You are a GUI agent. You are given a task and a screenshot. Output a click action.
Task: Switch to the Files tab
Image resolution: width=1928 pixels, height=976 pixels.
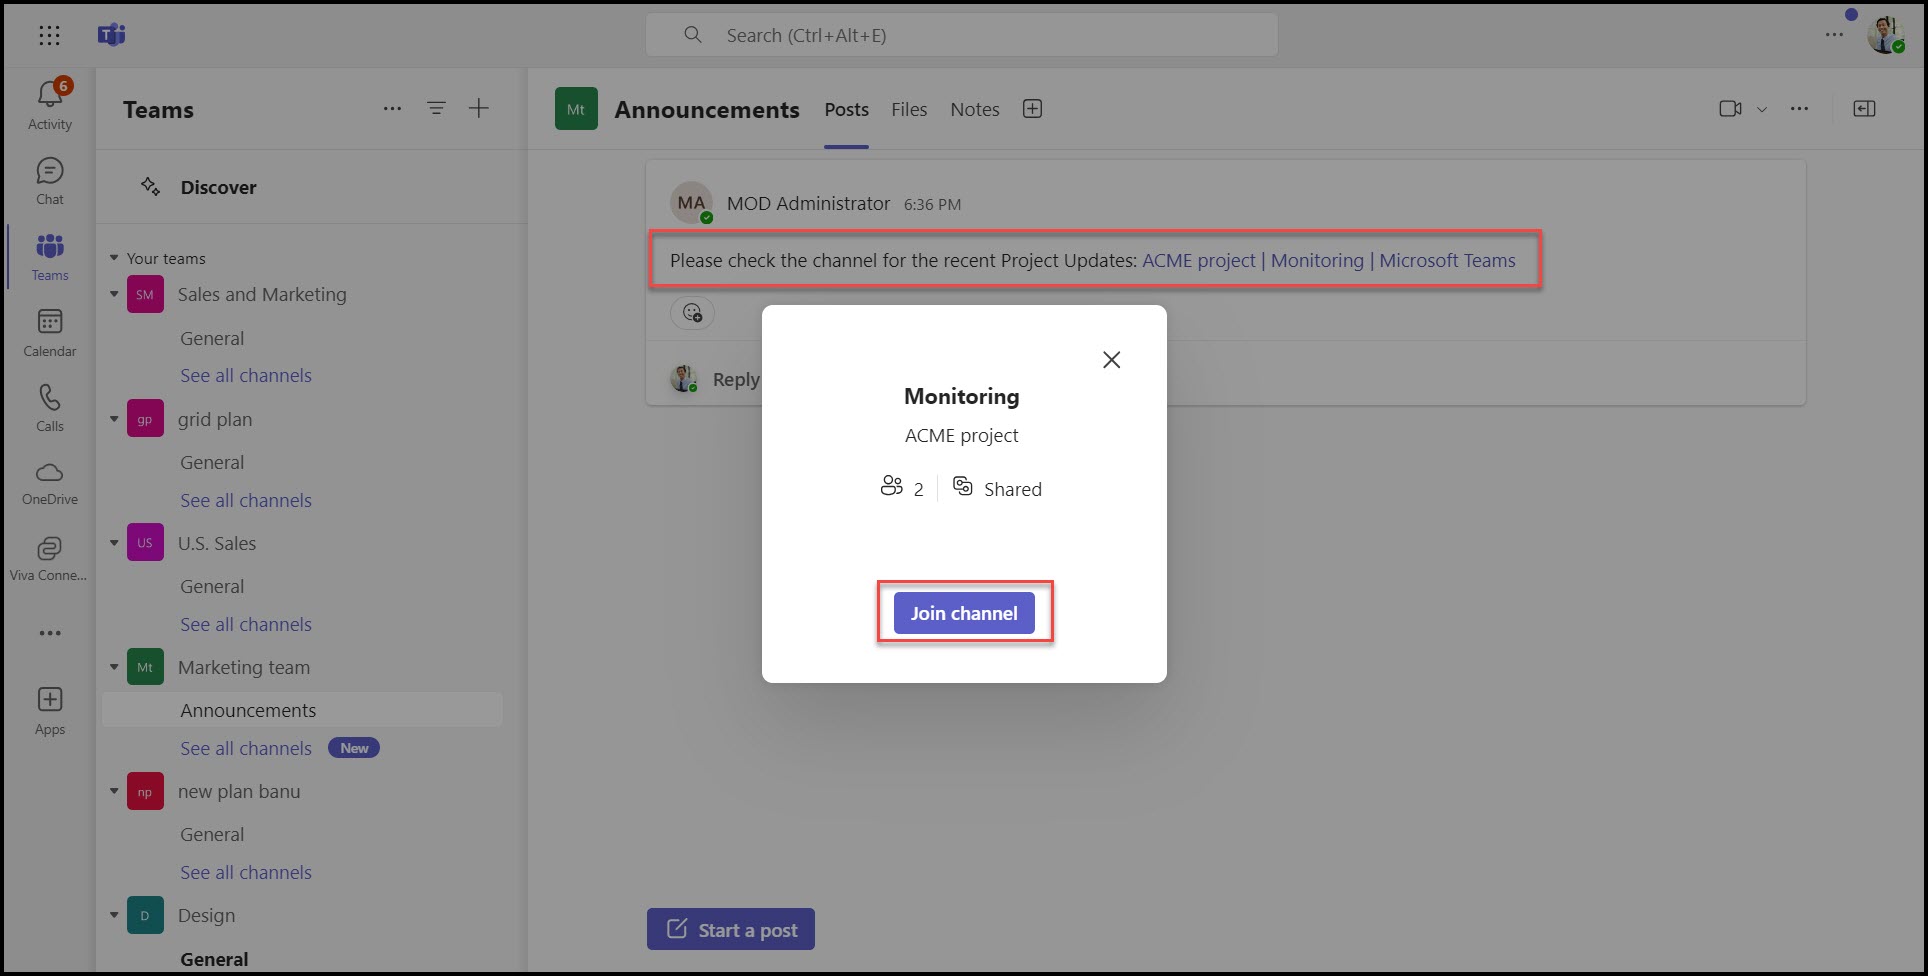click(909, 110)
